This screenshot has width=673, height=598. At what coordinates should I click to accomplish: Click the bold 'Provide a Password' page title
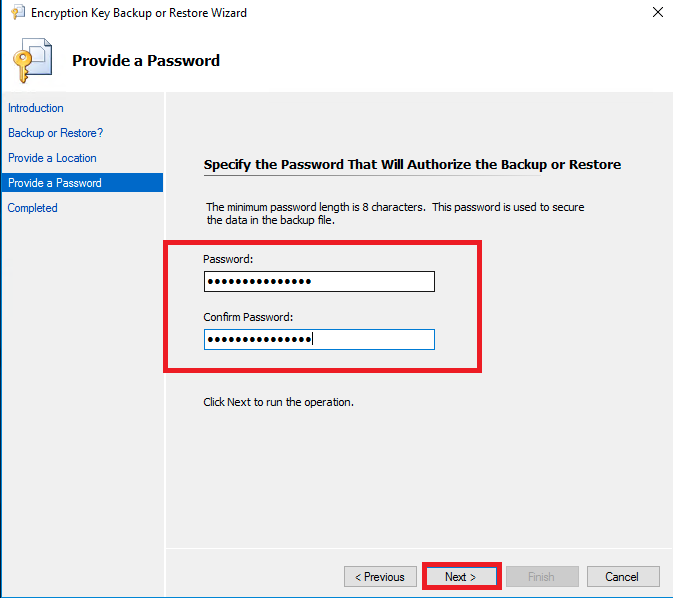tap(146, 61)
